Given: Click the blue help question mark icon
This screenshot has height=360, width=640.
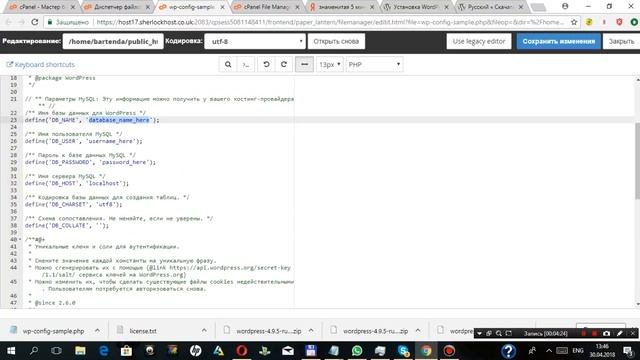Looking at the screenshot, I should tap(509, 351).
